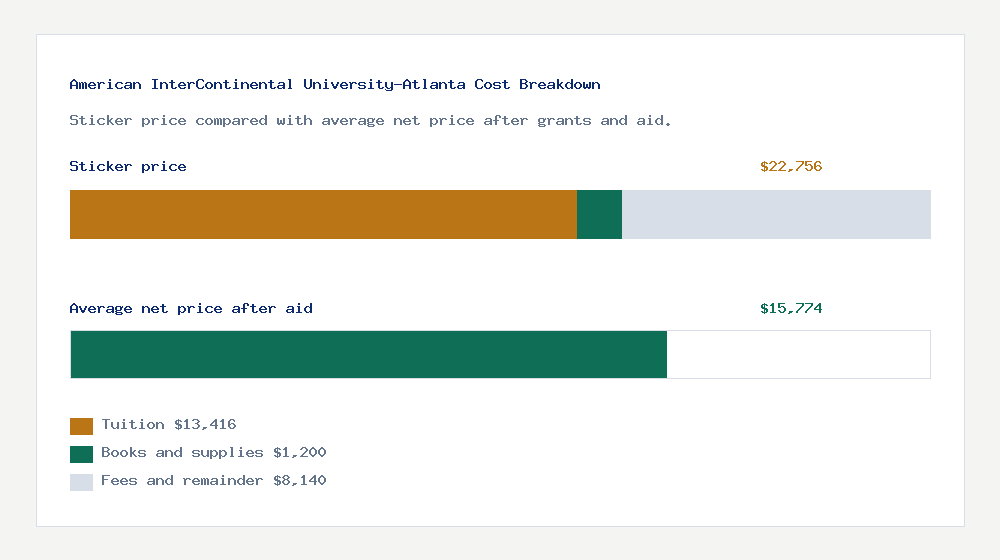
Task: Click the orange Tuition legend swatch
Action: (x=81, y=426)
